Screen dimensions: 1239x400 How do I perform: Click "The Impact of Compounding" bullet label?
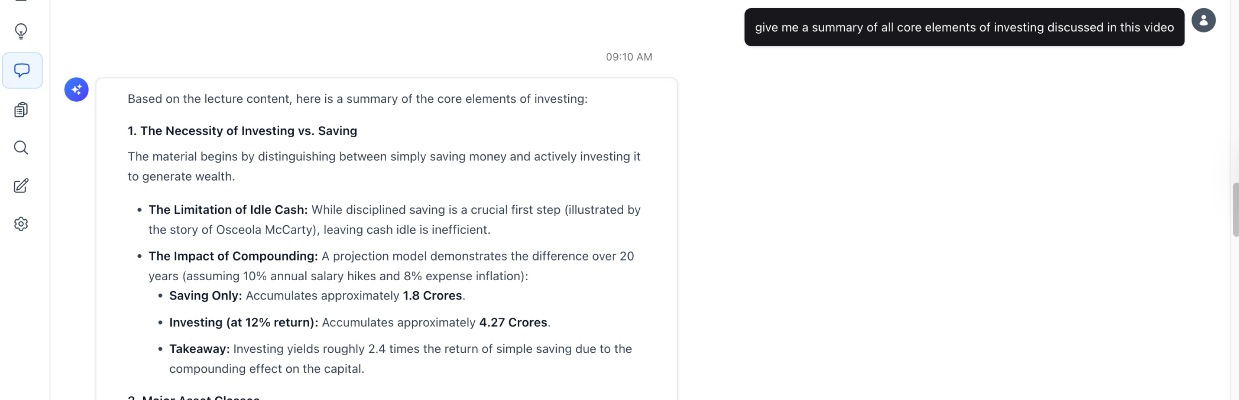(x=233, y=256)
